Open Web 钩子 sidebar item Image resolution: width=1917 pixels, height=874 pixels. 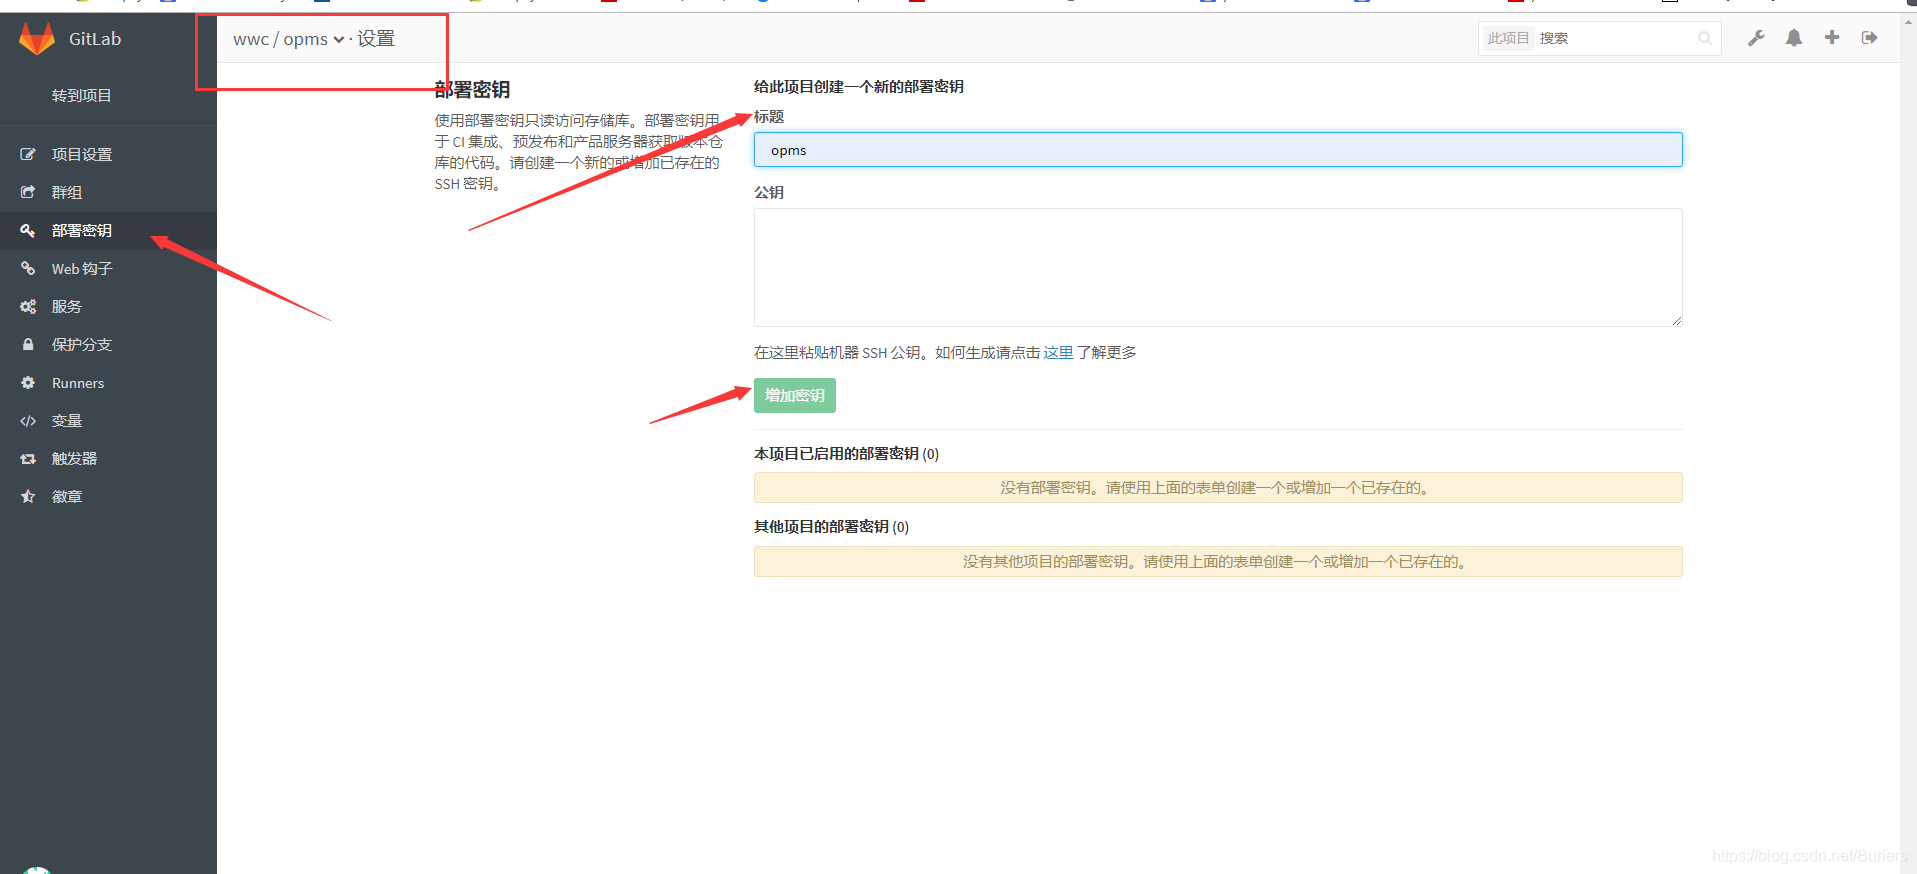click(x=108, y=268)
